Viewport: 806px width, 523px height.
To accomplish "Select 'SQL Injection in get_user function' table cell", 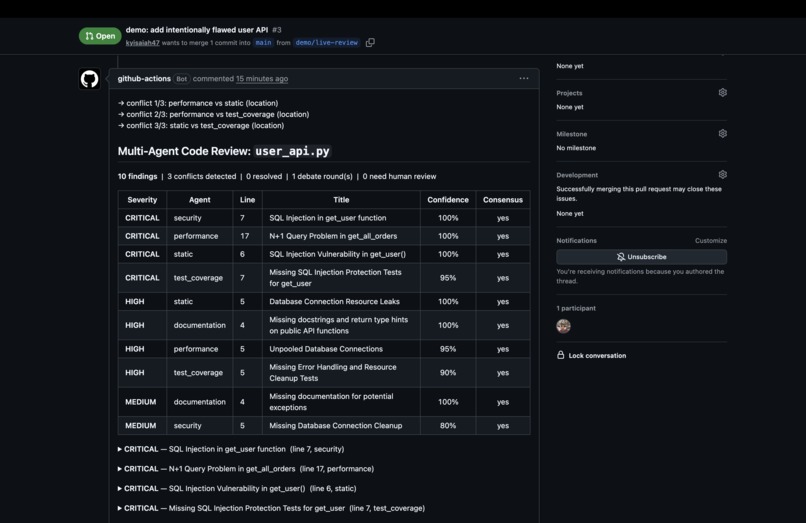I will (x=341, y=218).
